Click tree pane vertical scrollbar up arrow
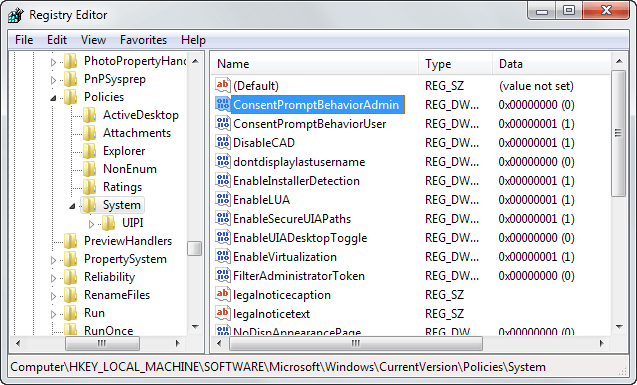Screen dimensions: 637x385 tap(195, 61)
